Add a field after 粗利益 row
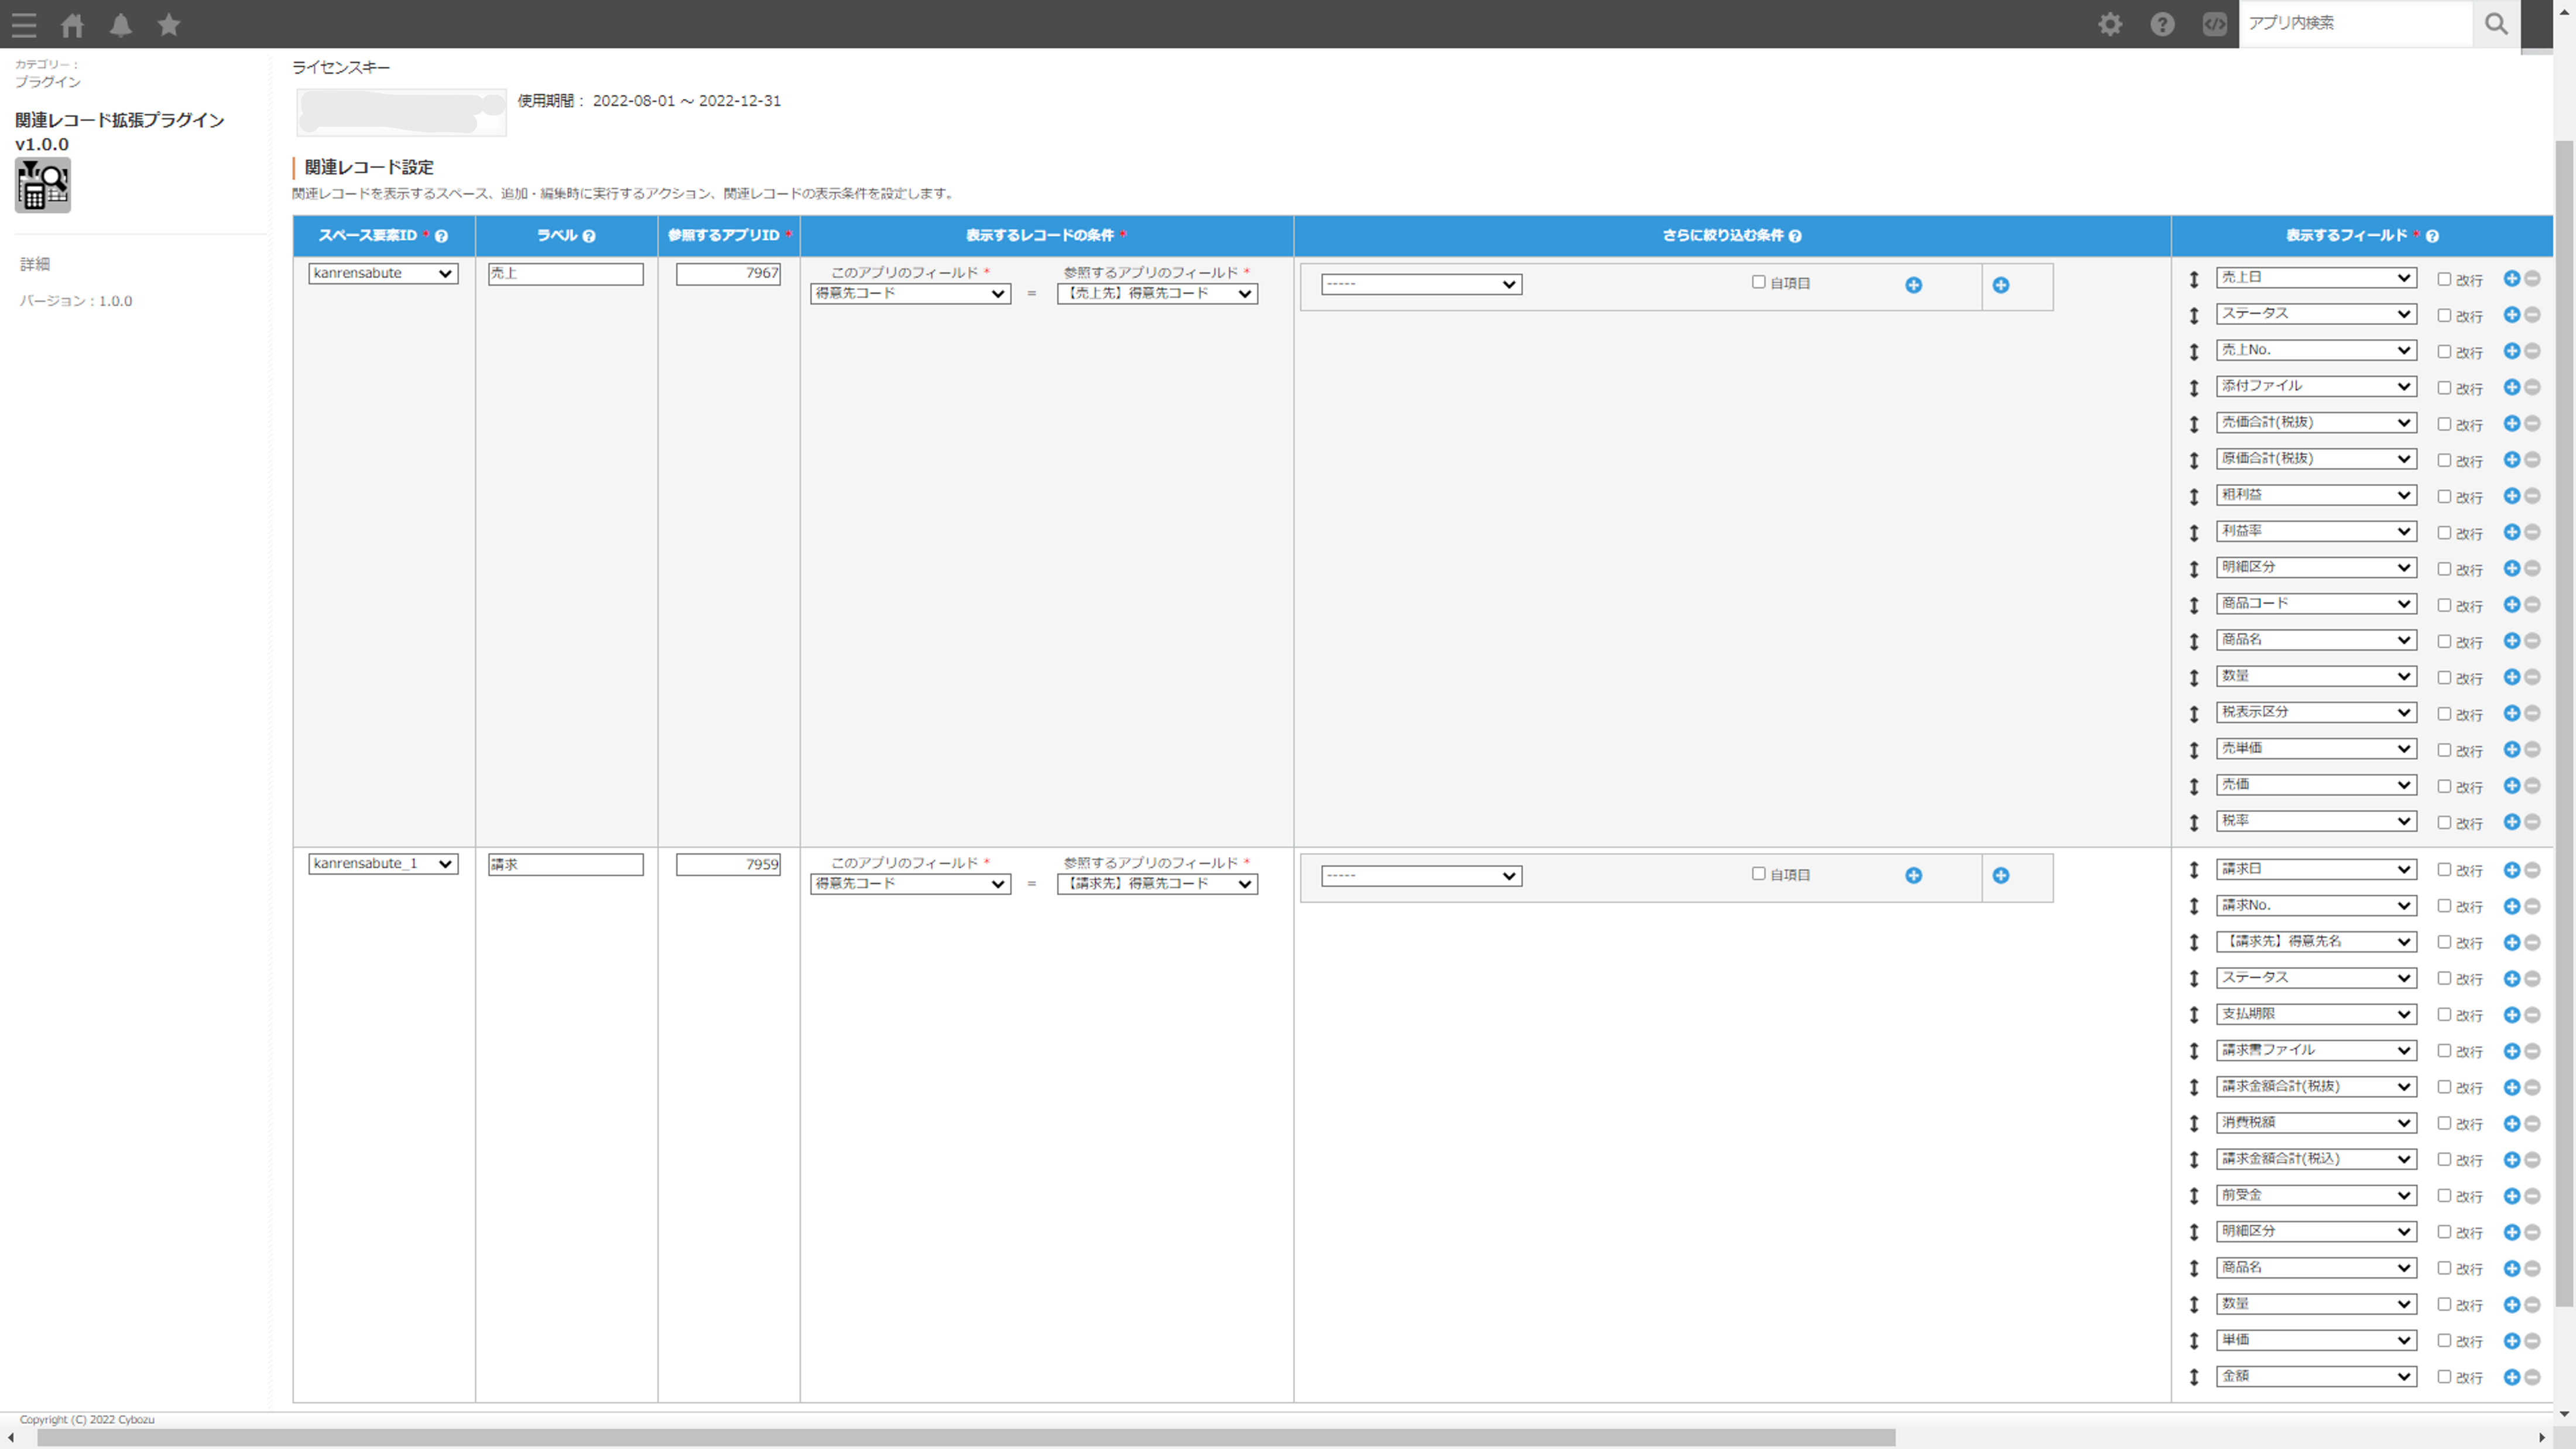Viewport: 2576px width, 1449px height. [2511, 496]
